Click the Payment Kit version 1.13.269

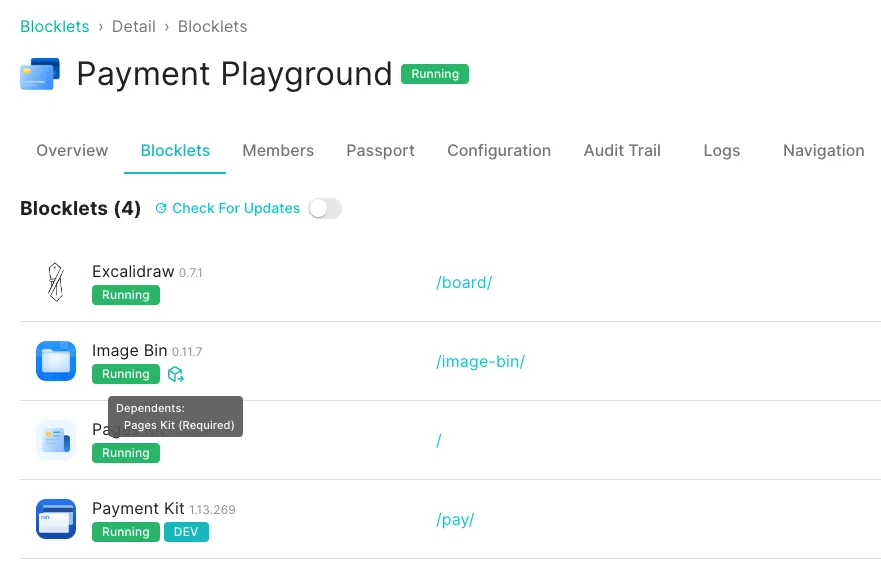pos(212,509)
